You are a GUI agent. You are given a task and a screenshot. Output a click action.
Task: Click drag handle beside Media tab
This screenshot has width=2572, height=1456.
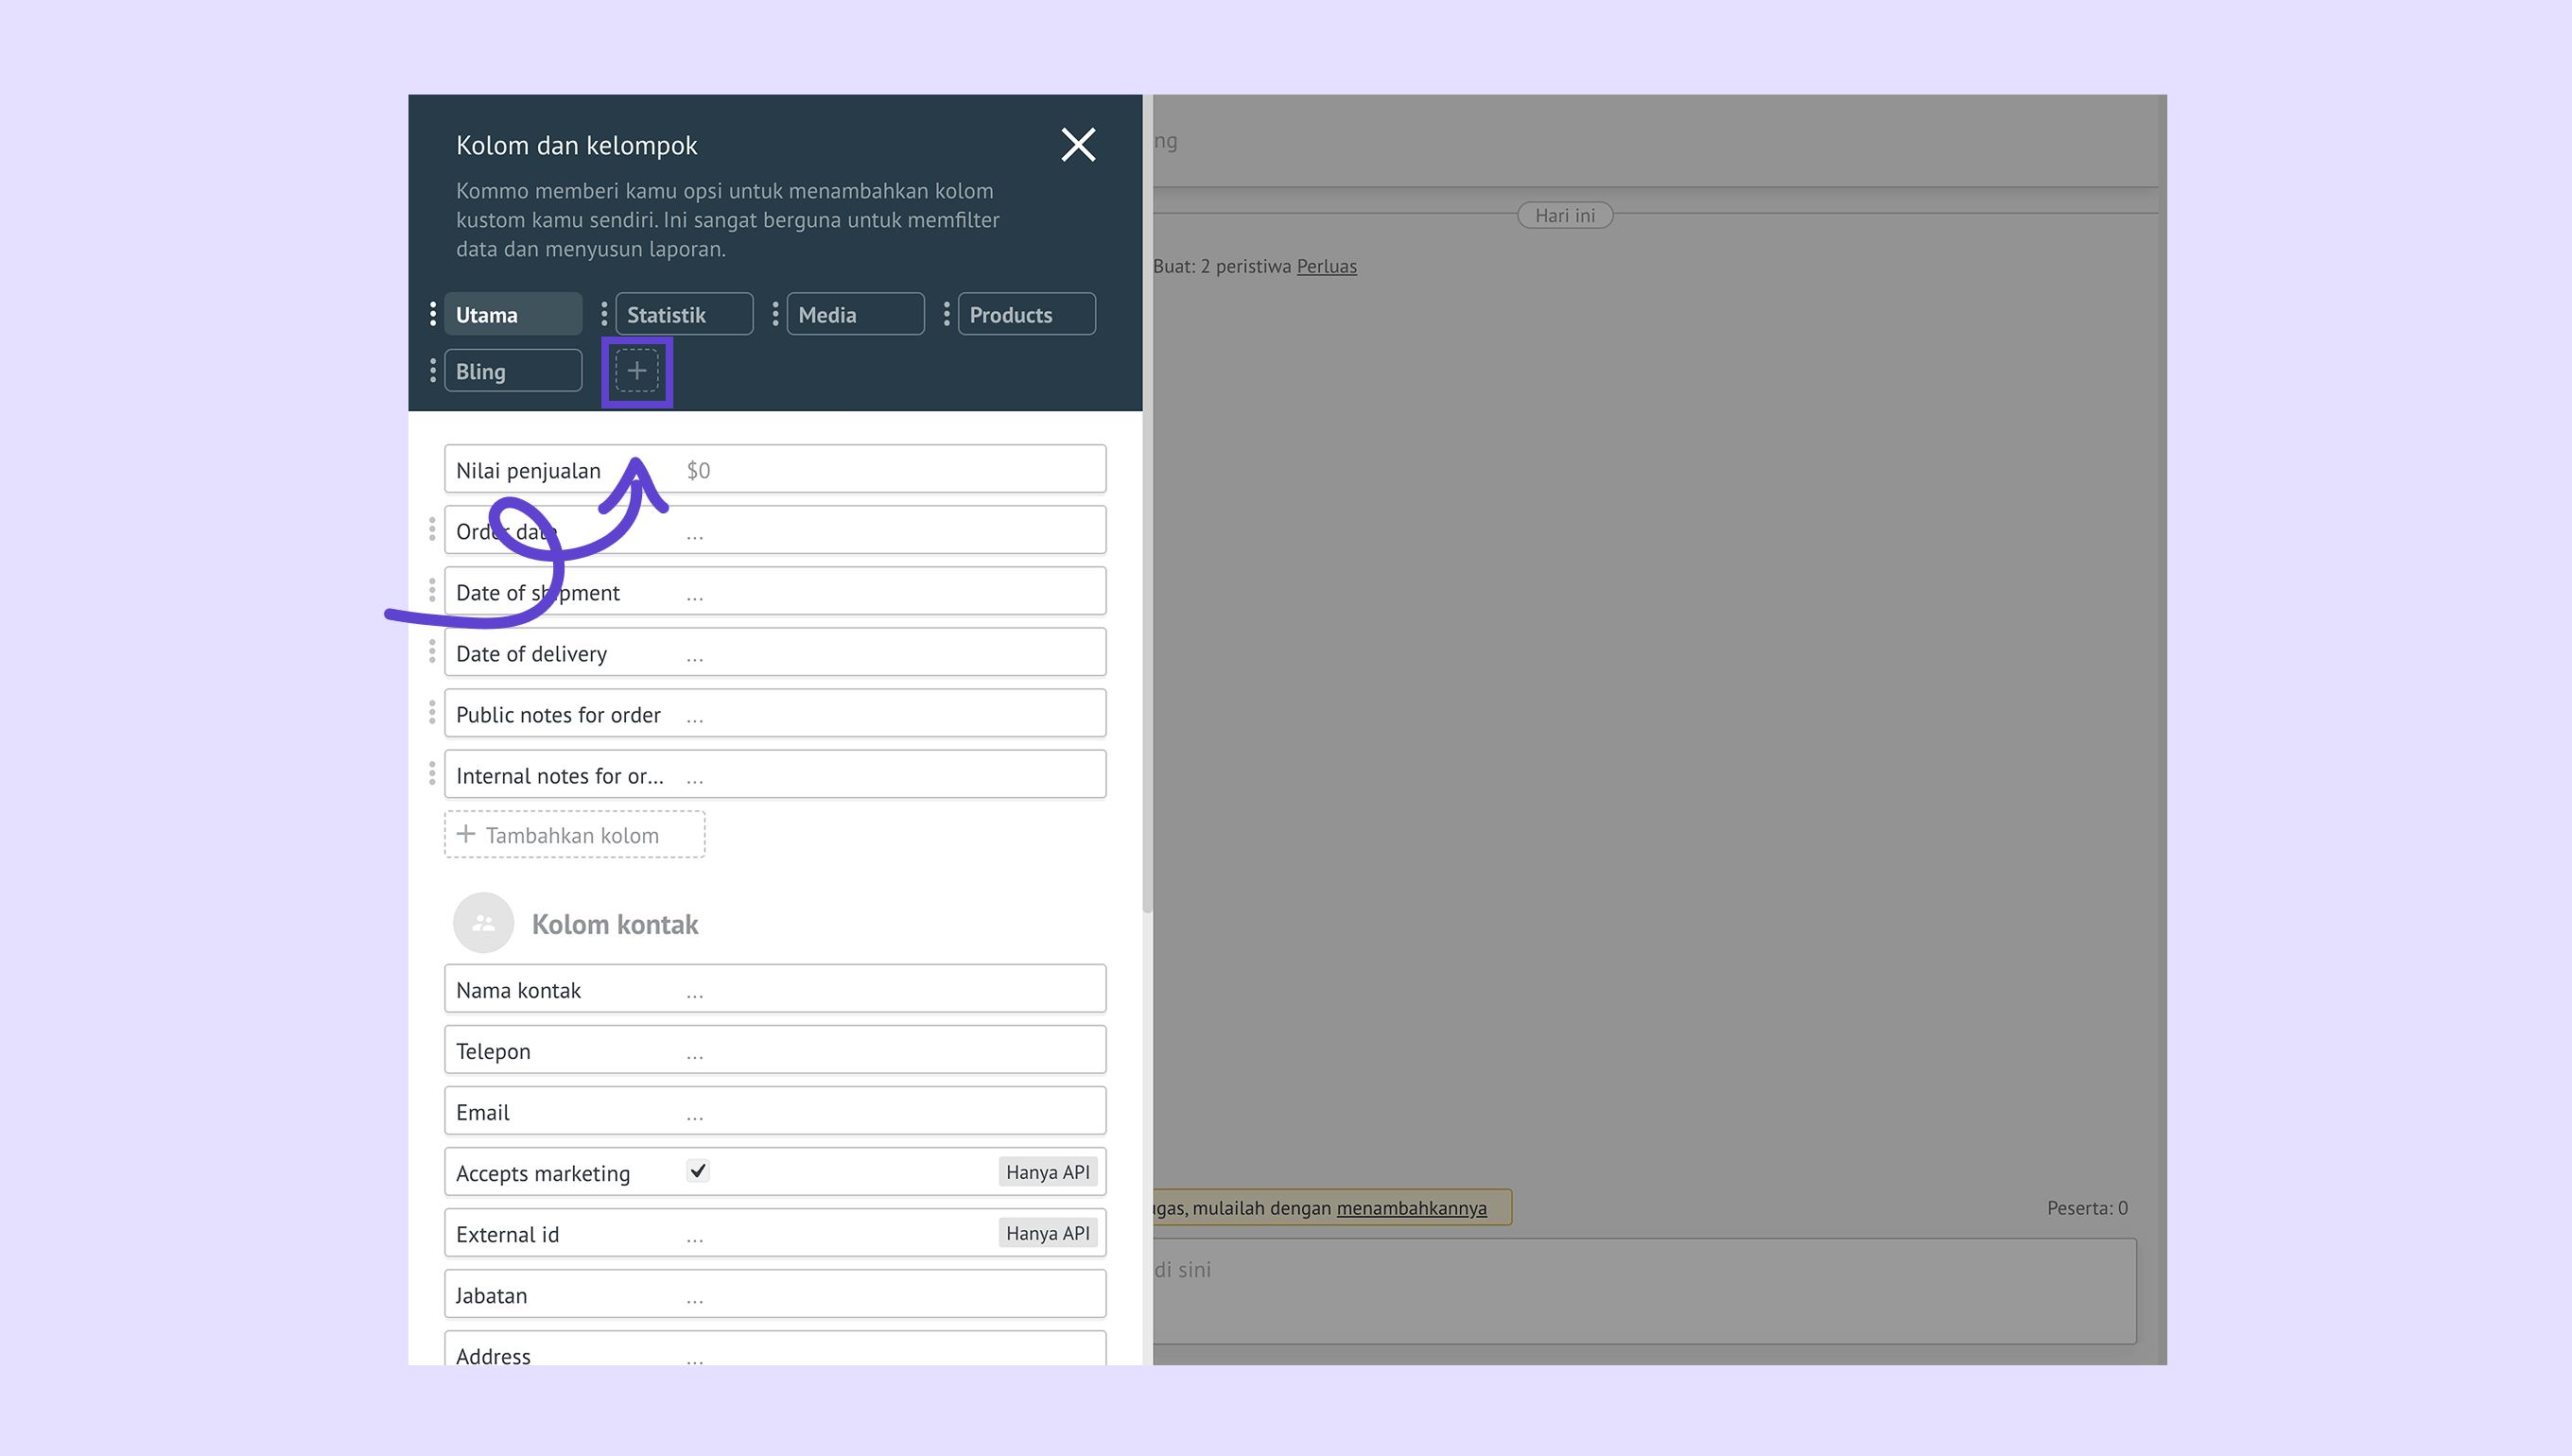pos(774,314)
